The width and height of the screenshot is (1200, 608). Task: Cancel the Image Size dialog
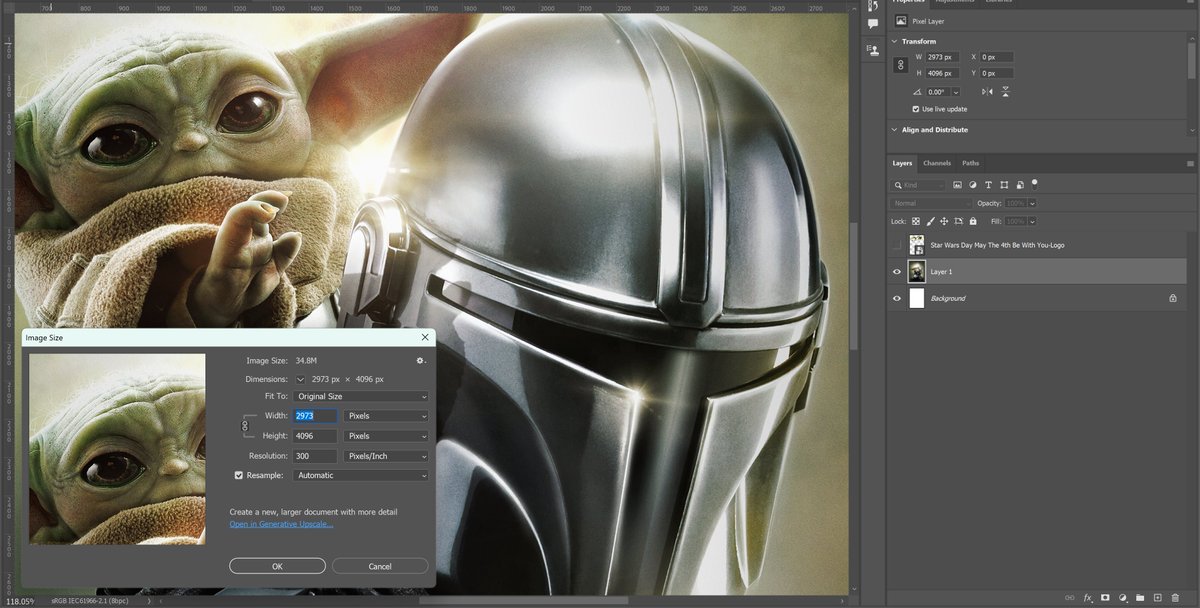[380, 566]
